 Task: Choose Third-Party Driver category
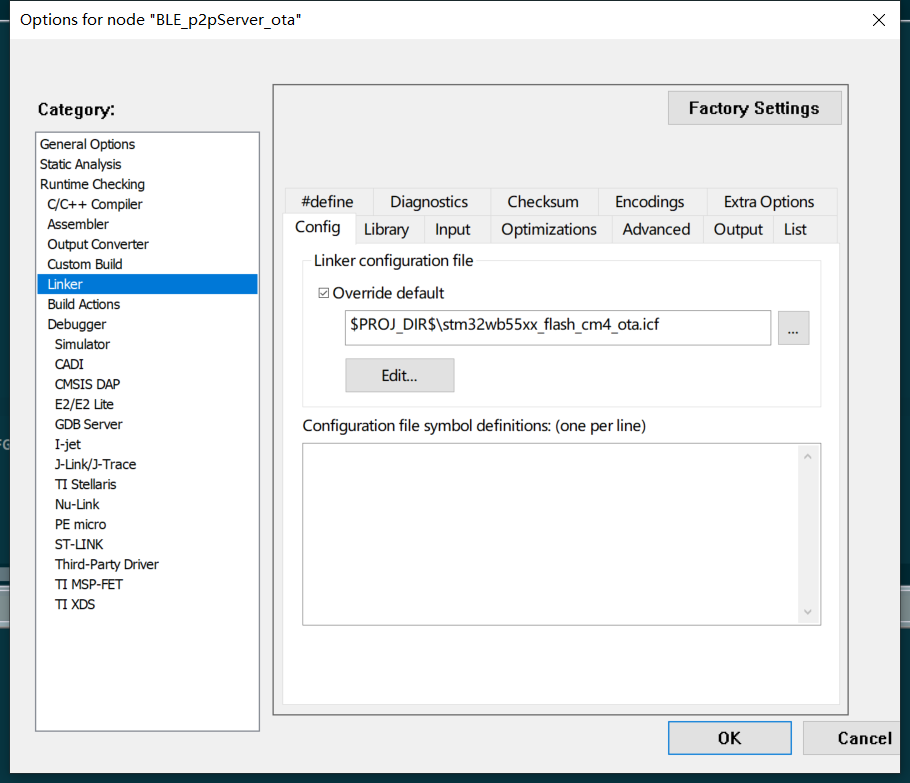pos(147,565)
